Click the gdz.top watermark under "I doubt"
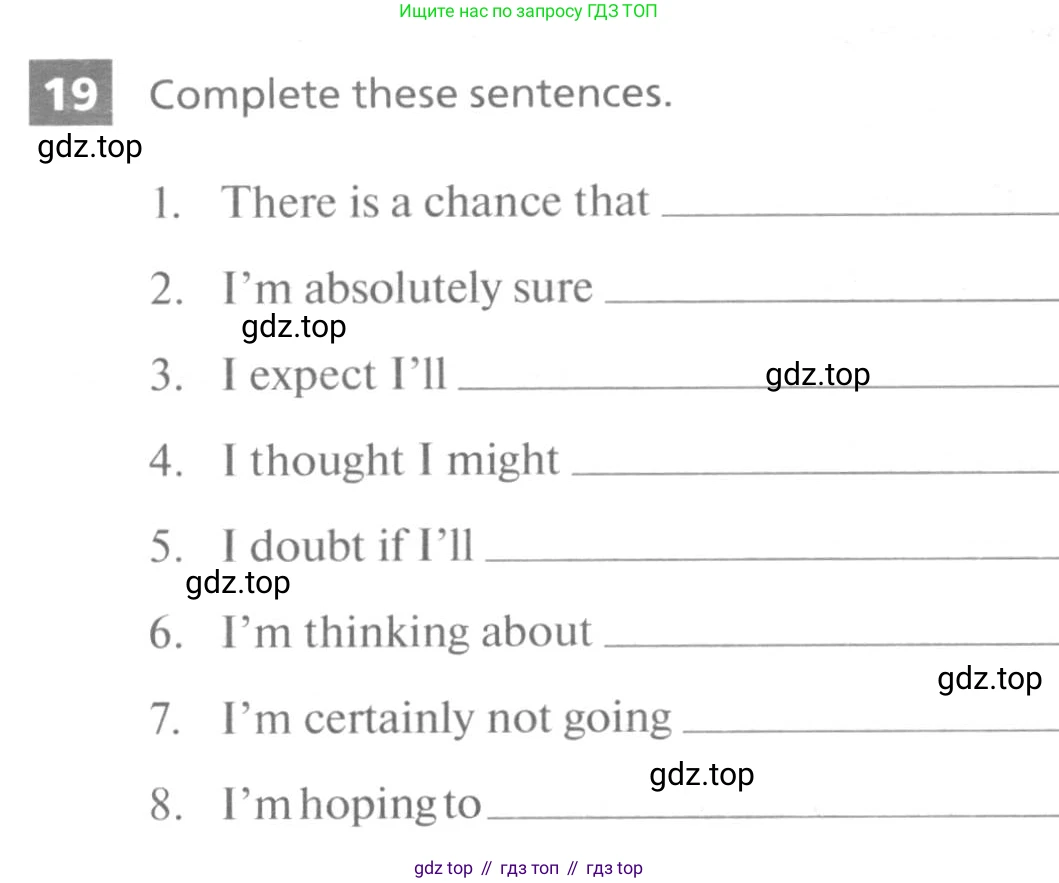The width and height of the screenshot is (1059, 883). pos(238,582)
